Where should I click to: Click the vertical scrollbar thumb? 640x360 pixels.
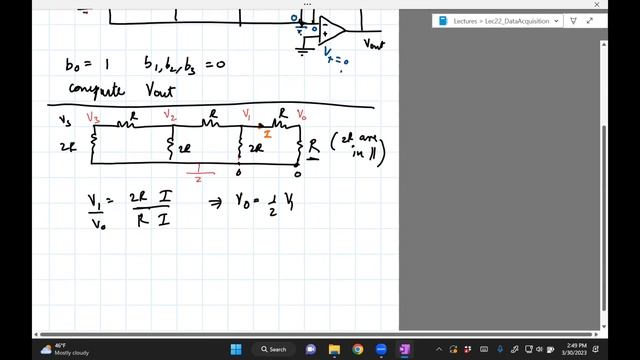click(604, 218)
